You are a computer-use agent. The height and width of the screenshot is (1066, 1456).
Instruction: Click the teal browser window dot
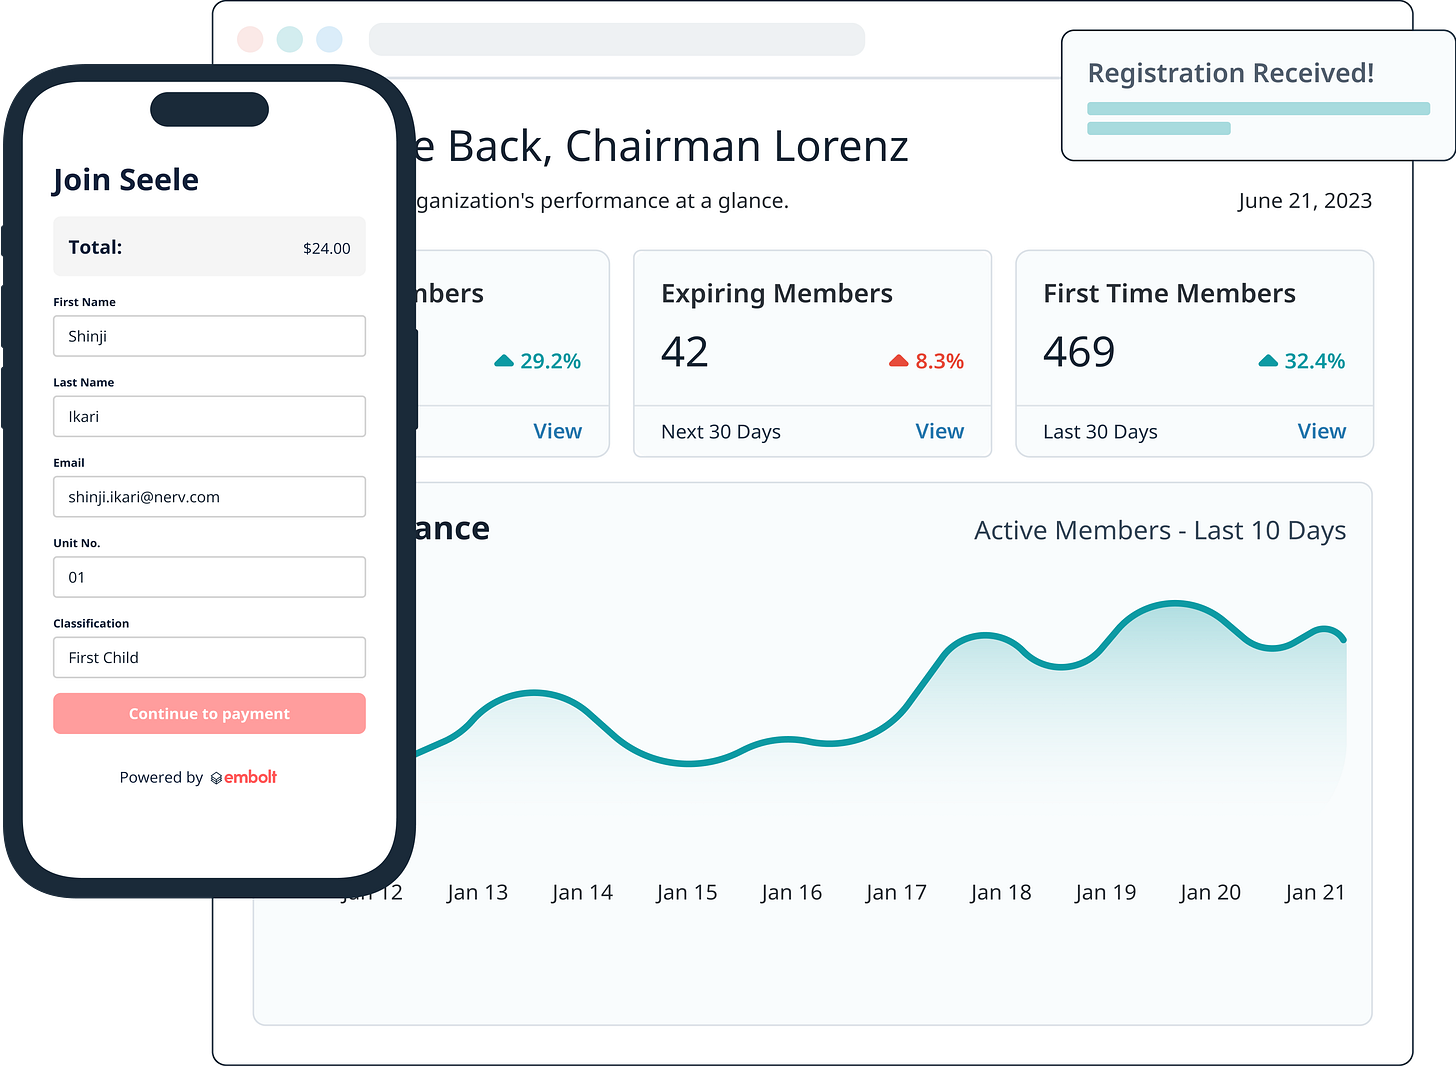(x=289, y=39)
